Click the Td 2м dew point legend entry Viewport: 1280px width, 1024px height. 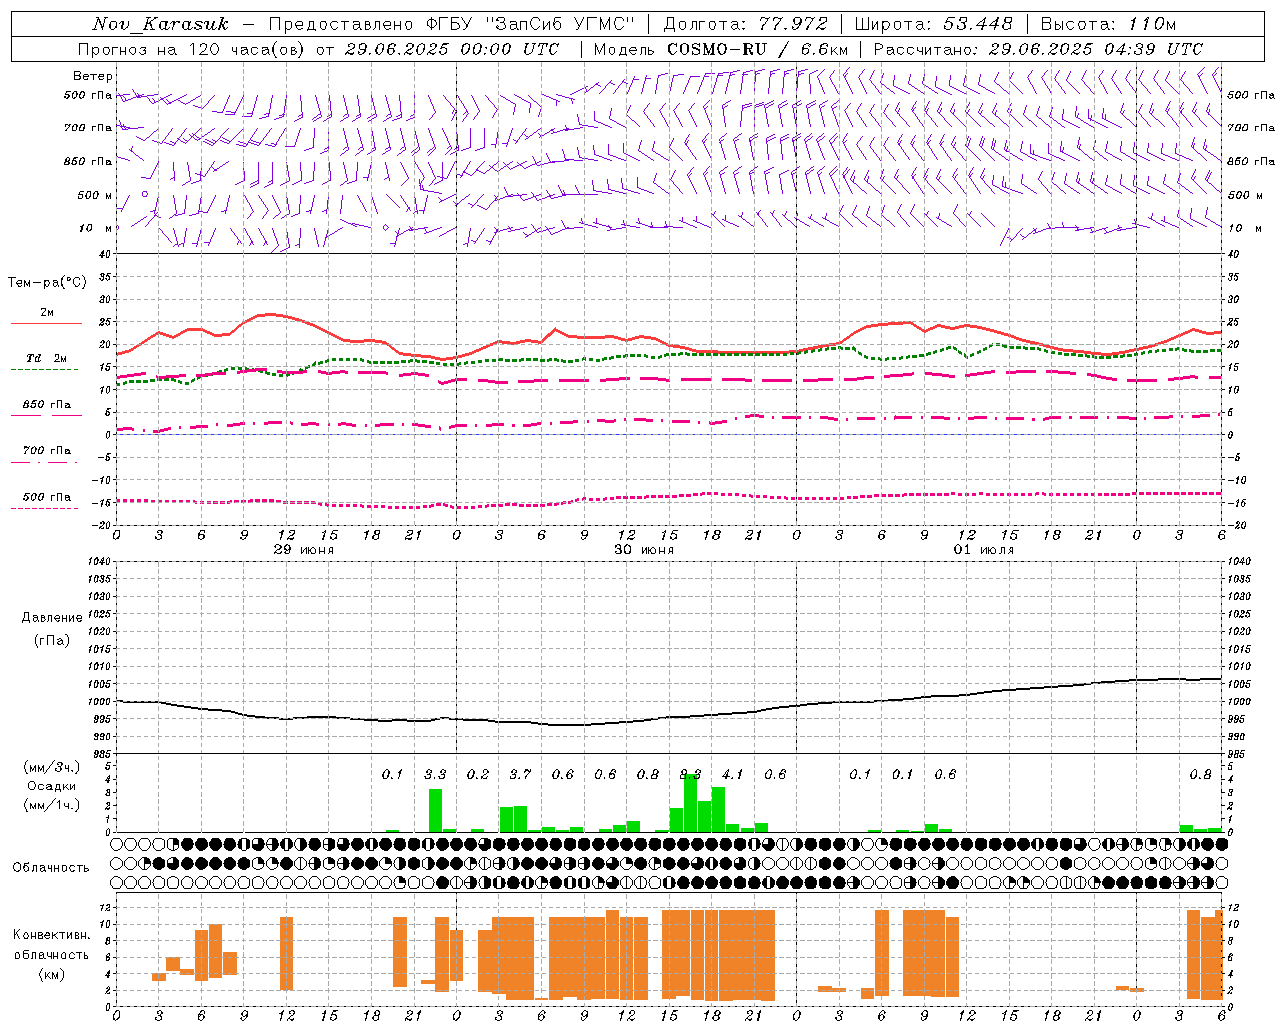point(47,358)
